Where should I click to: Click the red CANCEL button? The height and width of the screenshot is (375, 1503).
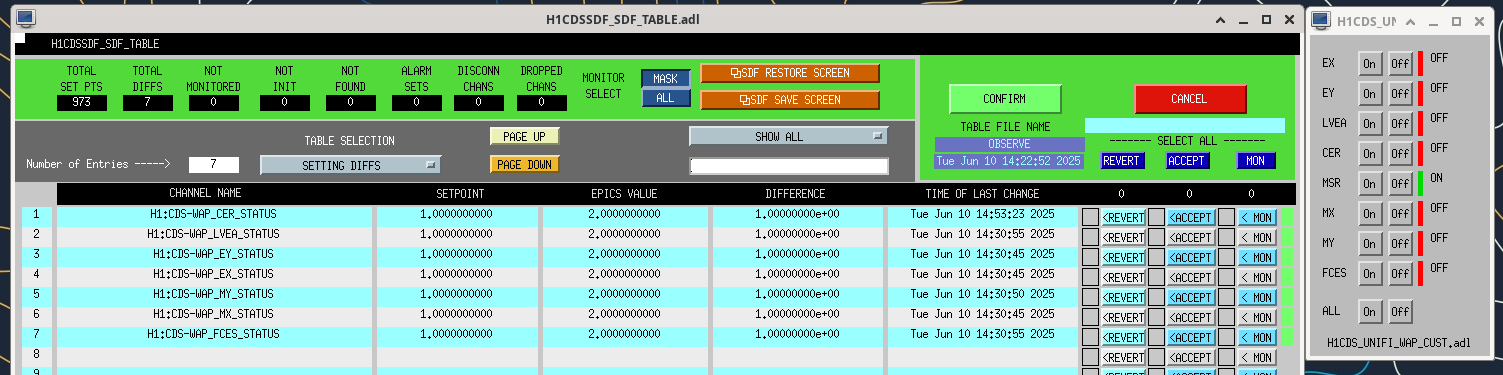[1190, 99]
